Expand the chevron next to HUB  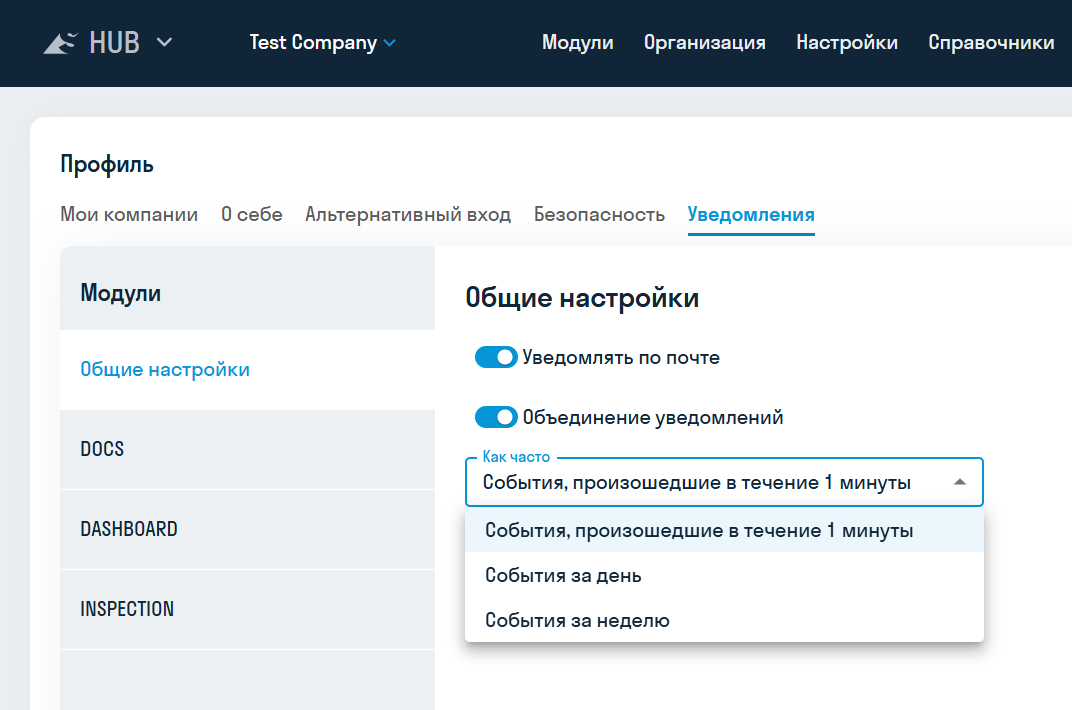[x=164, y=42]
